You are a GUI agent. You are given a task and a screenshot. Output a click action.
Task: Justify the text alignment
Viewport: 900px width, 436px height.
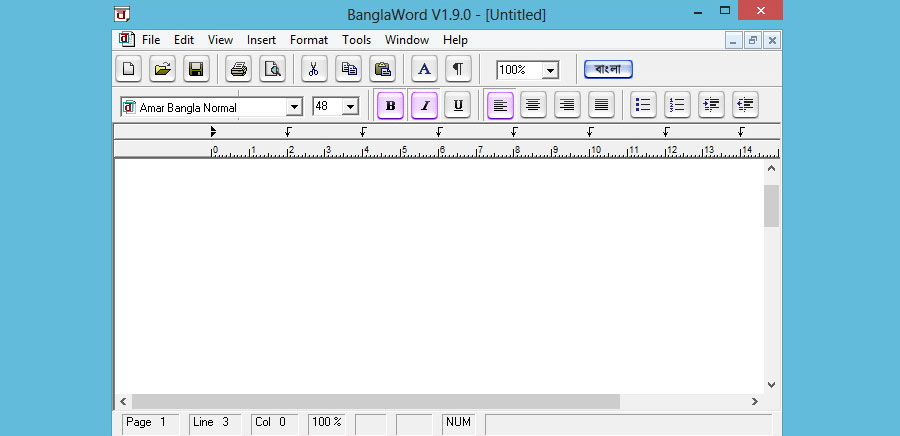(x=602, y=106)
